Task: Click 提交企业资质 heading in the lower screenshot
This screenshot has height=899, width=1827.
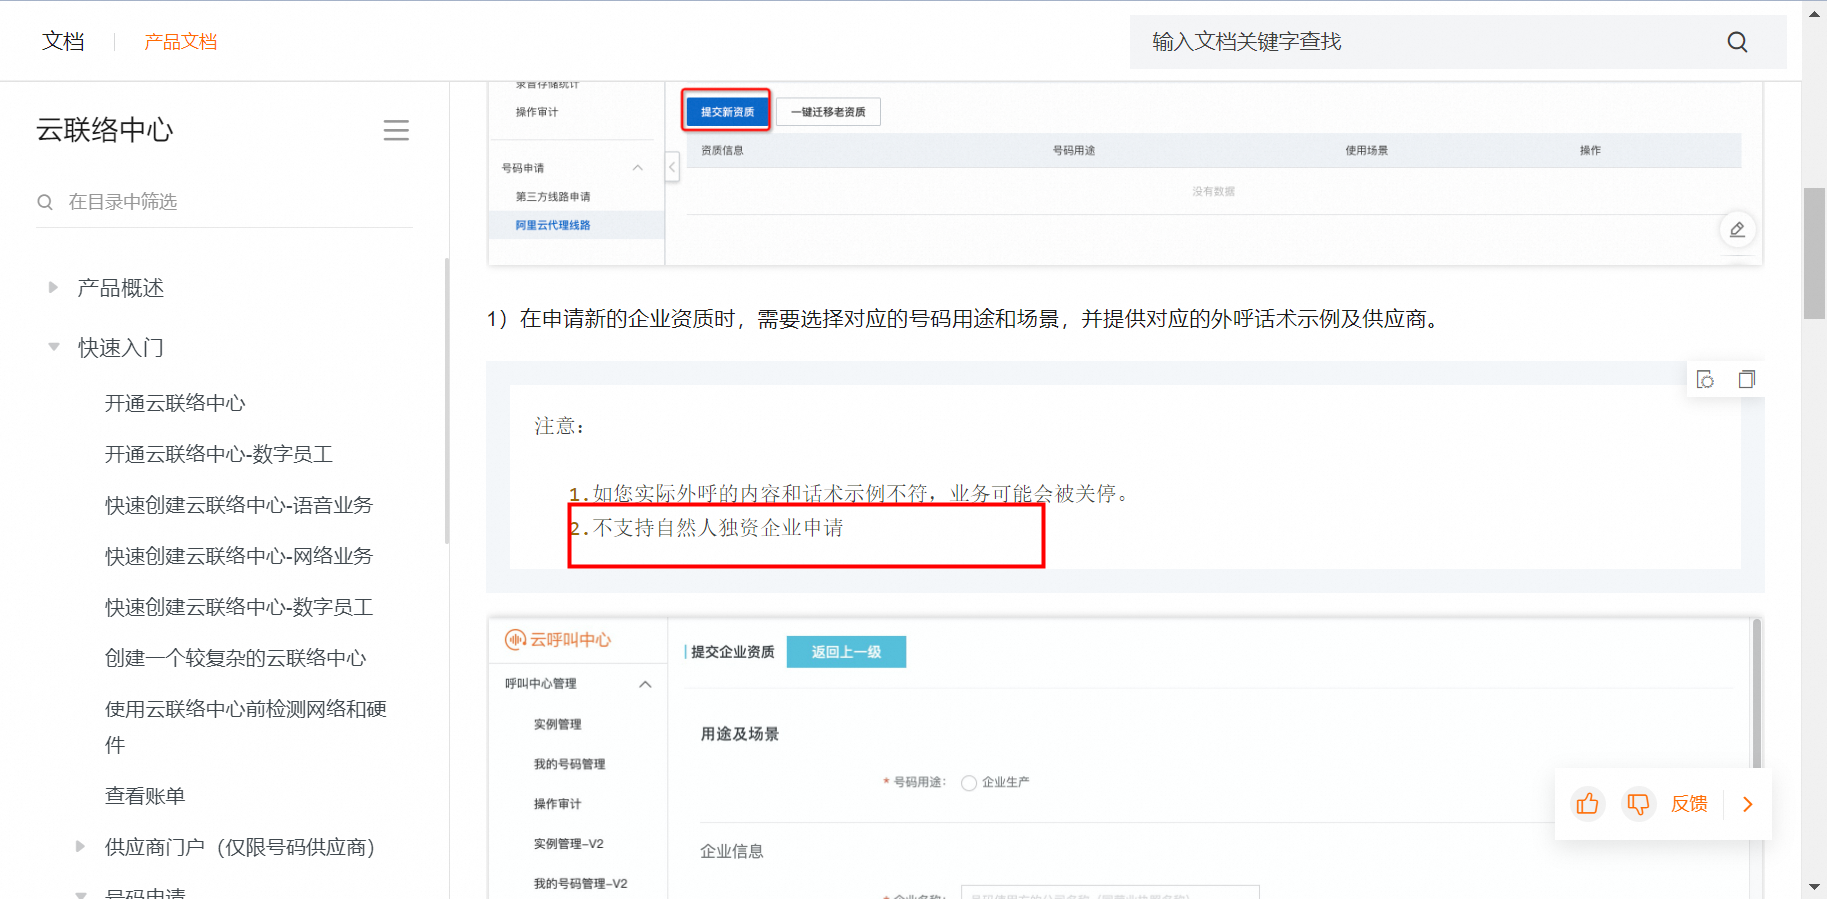Action: pos(733,652)
